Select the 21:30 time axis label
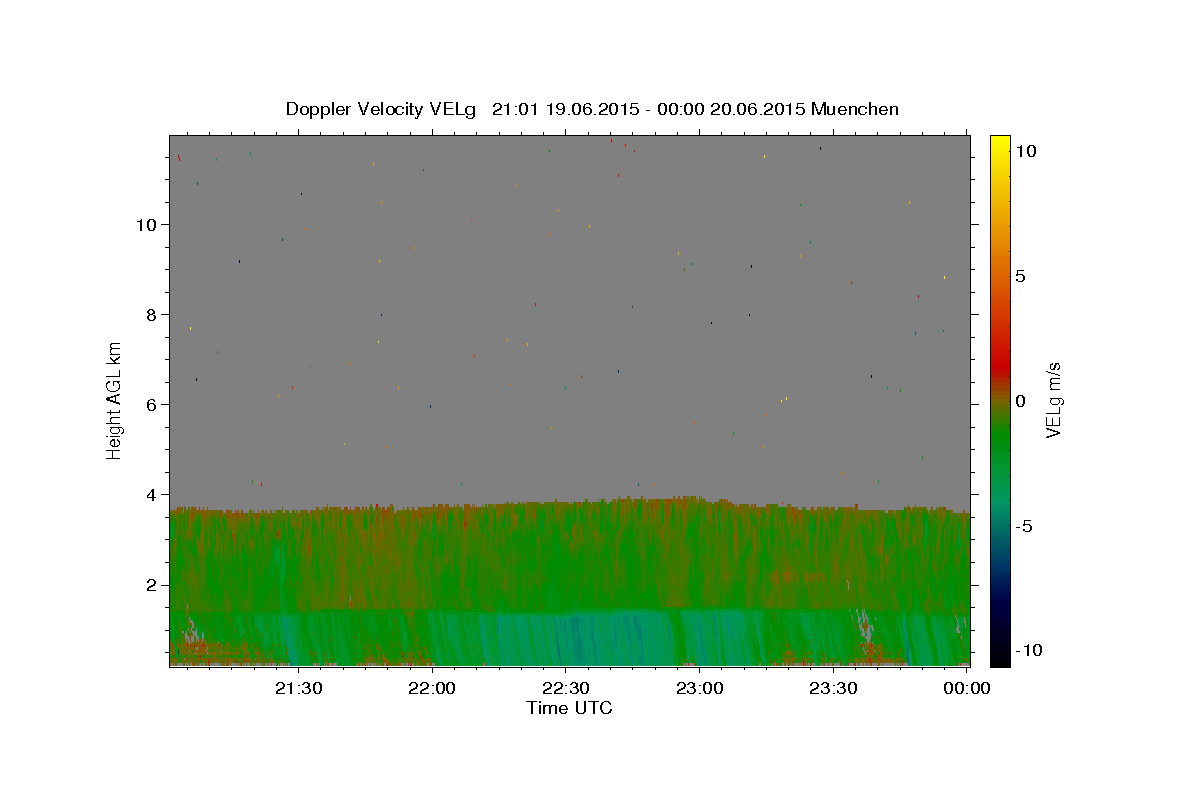The width and height of the screenshot is (1200, 800). click(x=298, y=688)
